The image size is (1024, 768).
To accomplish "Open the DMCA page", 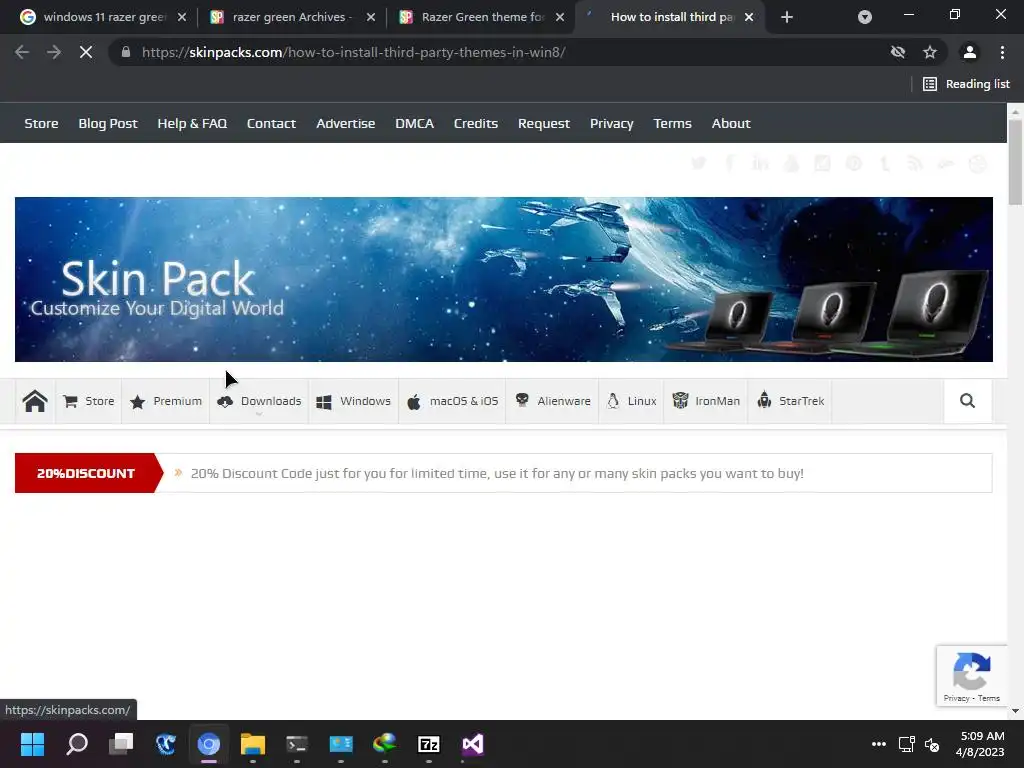I will tap(414, 123).
